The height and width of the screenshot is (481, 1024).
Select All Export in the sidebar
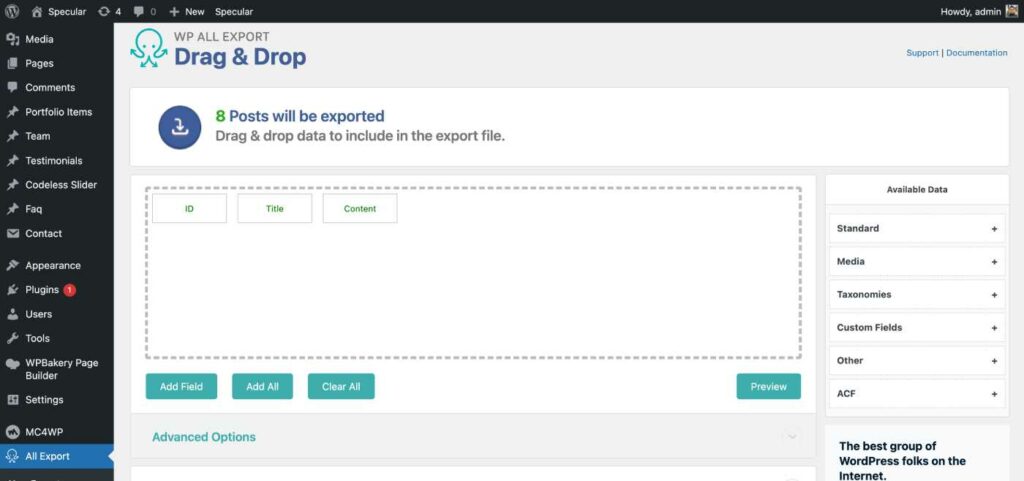point(57,456)
